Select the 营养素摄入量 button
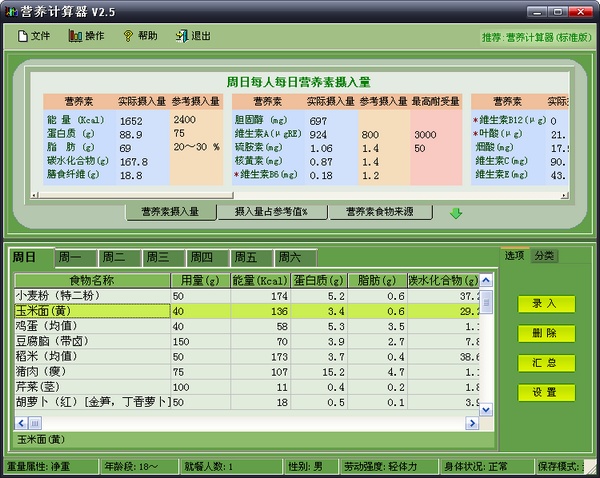Screen dimensions: 600x478 170,212
